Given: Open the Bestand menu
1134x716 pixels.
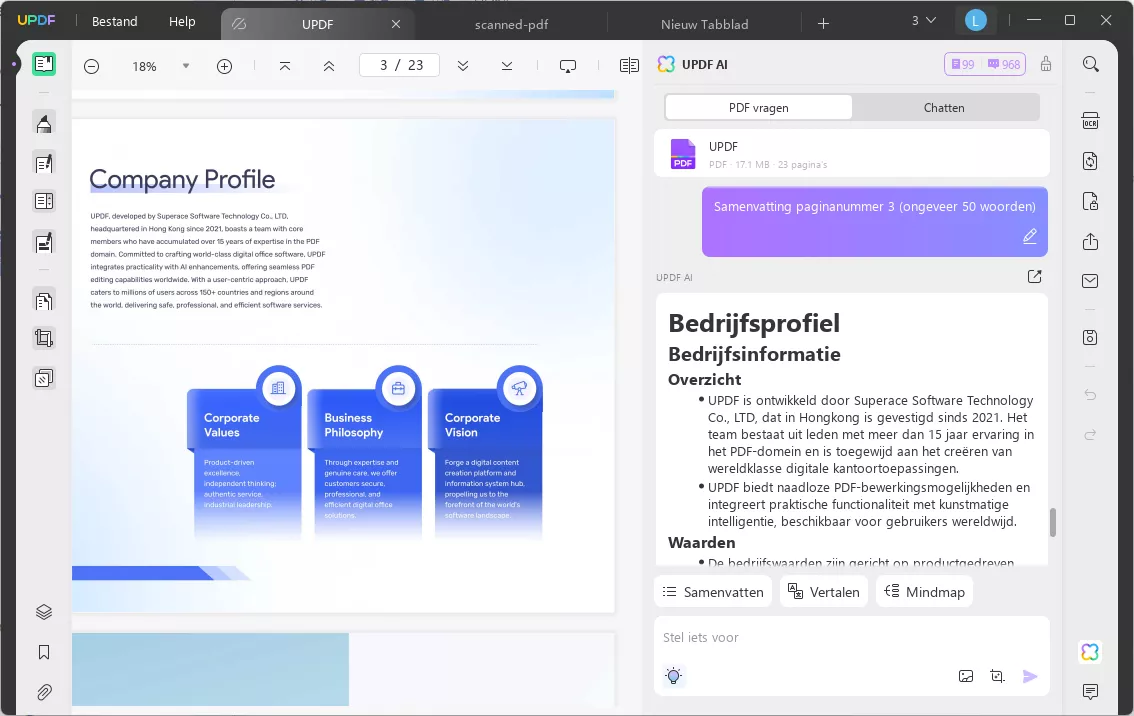Looking at the screenshot, I should coord(114,22).
